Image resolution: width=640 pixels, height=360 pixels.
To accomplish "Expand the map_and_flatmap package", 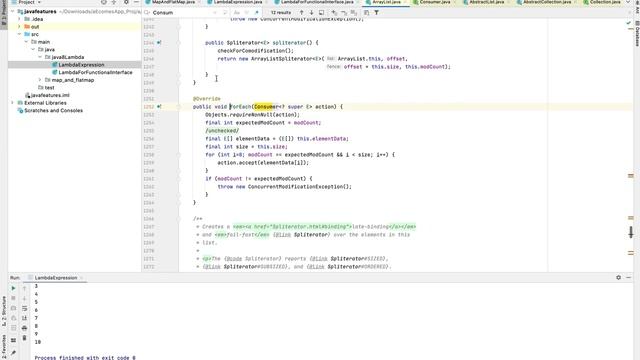I will click(x=40, y=80).
